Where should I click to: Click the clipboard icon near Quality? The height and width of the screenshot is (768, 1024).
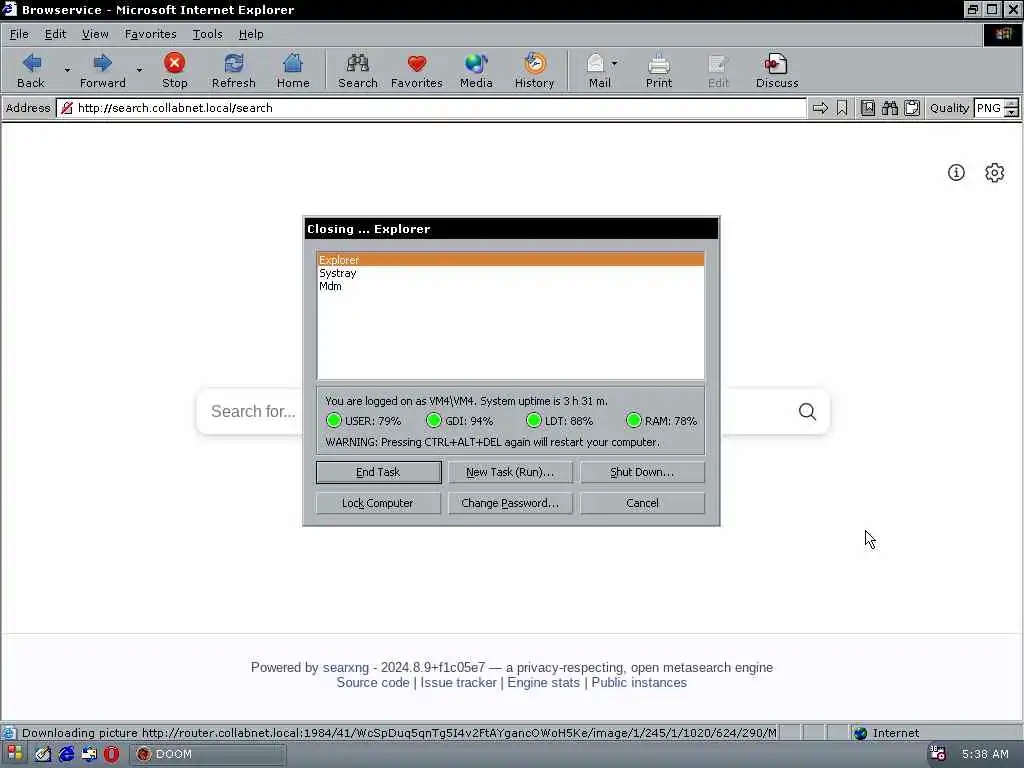(x=912, y=108)
